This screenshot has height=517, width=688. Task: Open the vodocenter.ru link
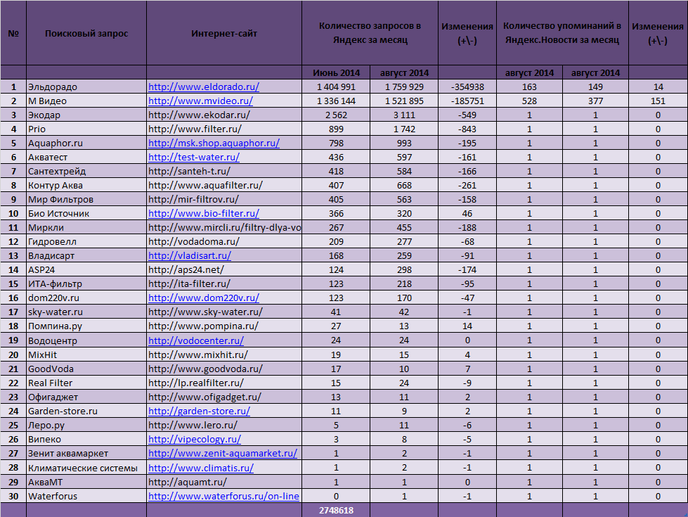(196, 341)
